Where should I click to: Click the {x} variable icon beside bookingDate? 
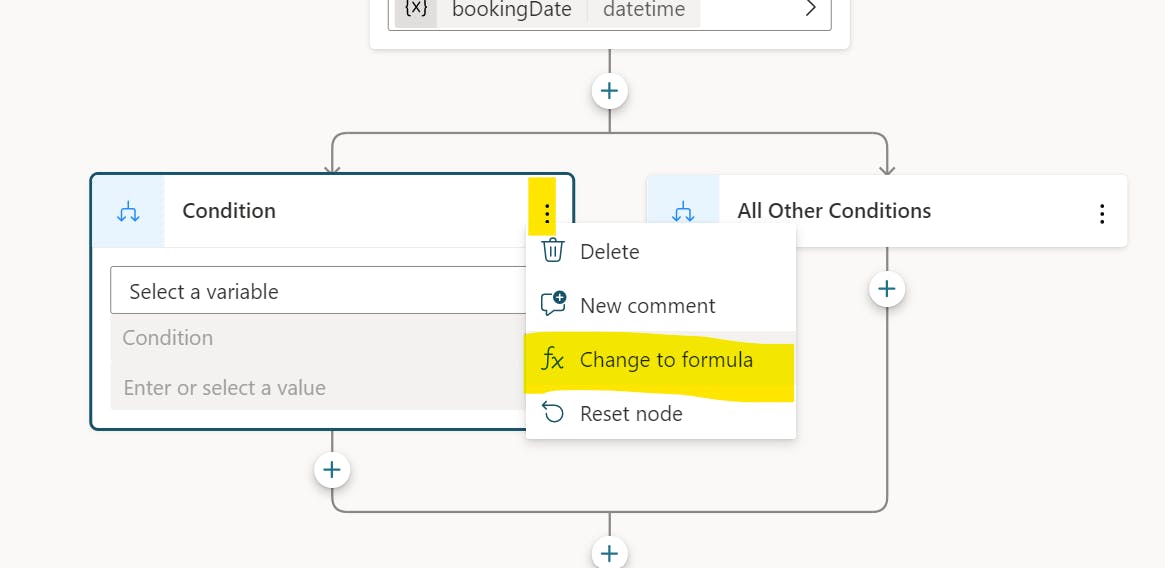click(x=414, y=10)
